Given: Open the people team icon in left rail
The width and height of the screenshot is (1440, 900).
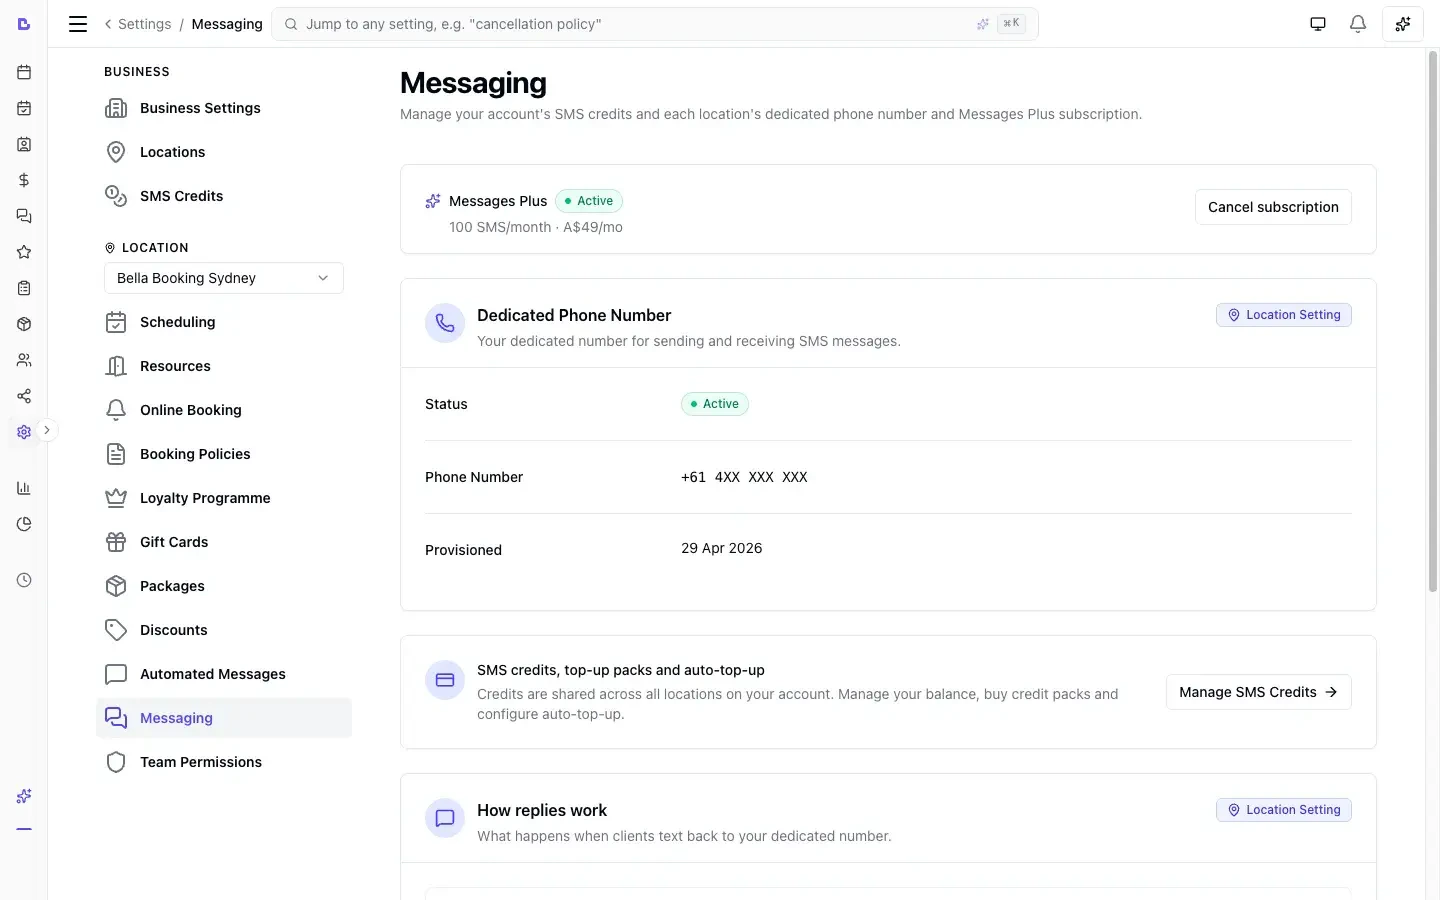Looking at the screenshot, I should (x=24, y=360).
